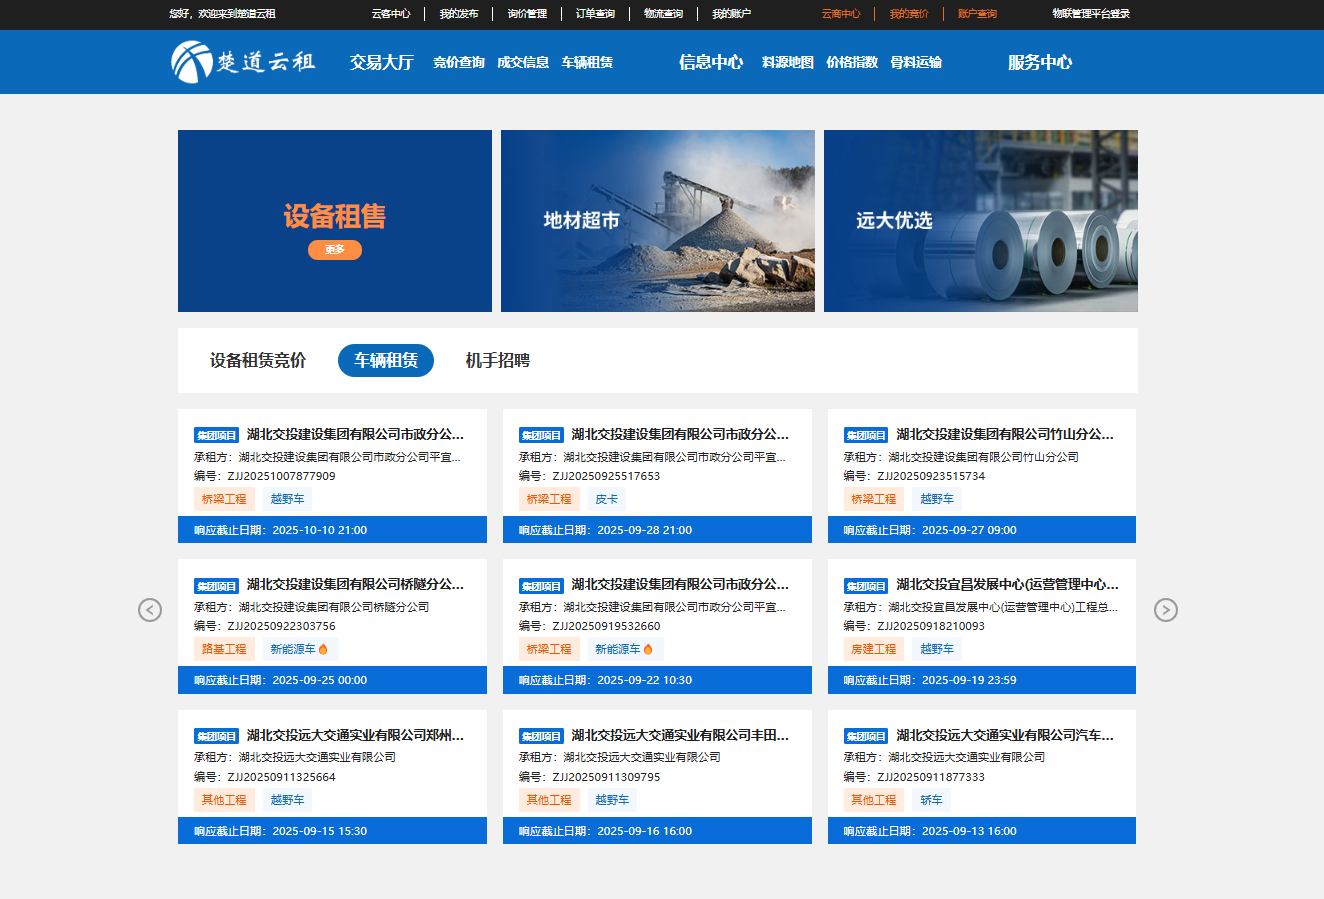Click 其他工程 tag on ZJJ20250911325664 card

224,800
